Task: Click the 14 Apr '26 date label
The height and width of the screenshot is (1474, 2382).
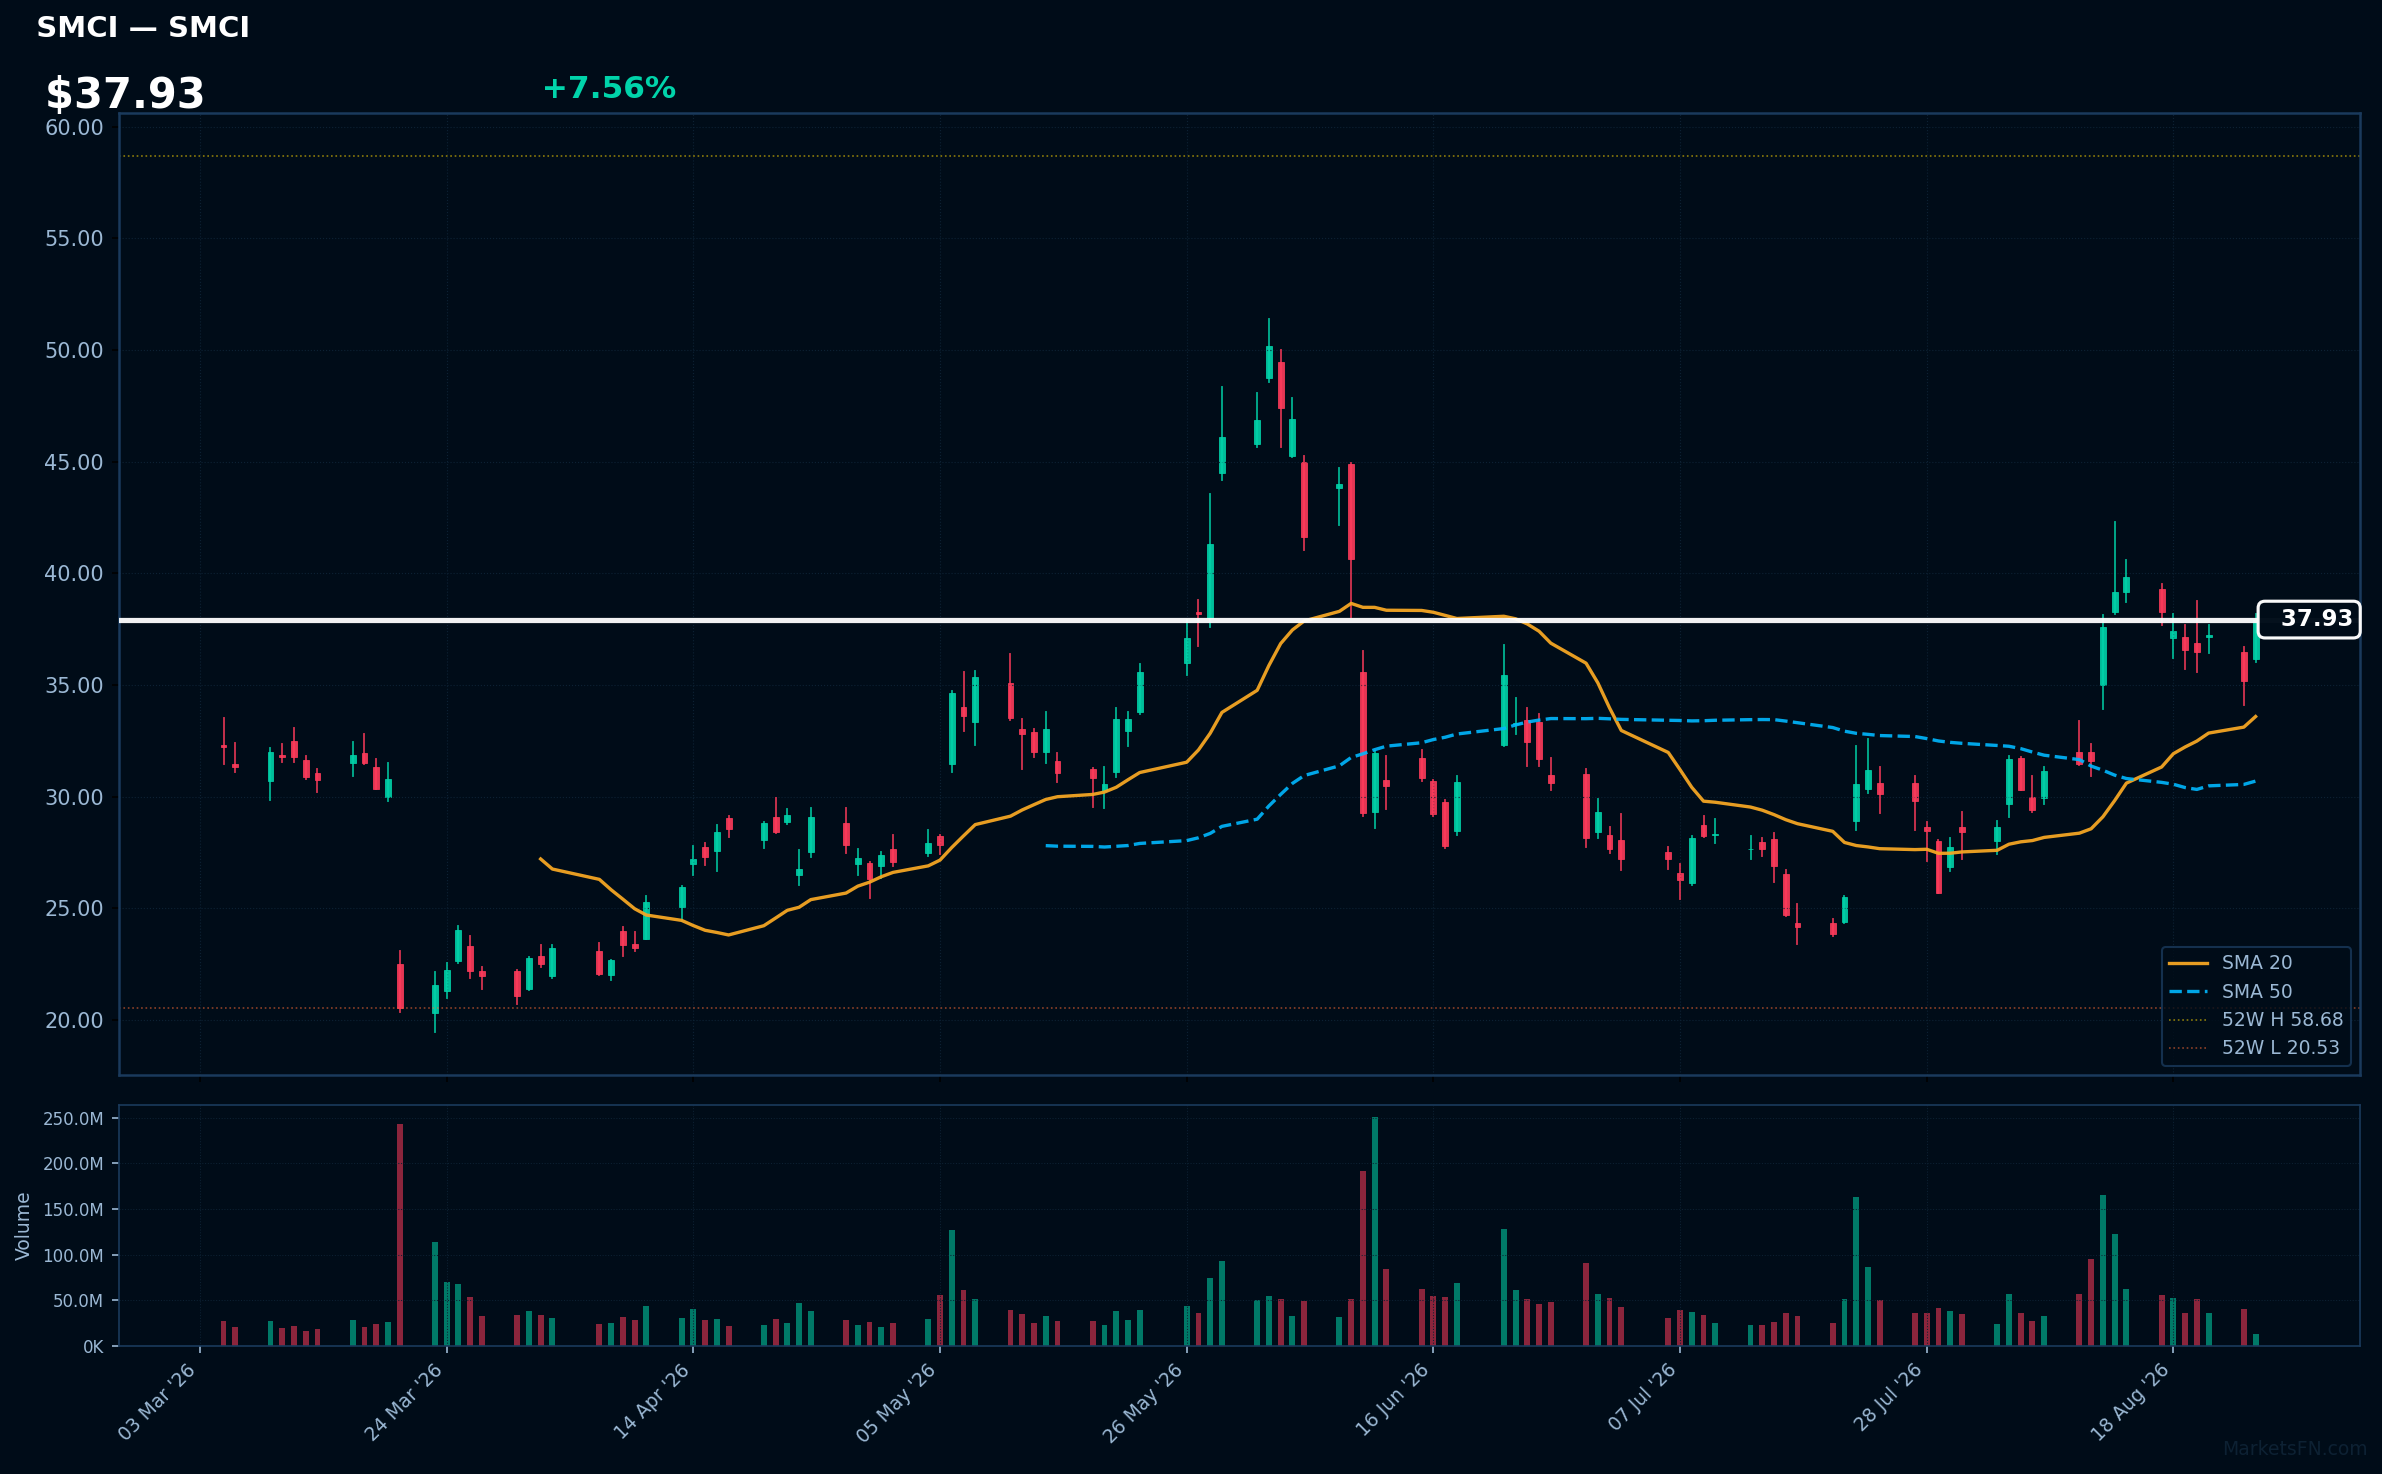Action: pyautogui.click(x=651, y=1402)
